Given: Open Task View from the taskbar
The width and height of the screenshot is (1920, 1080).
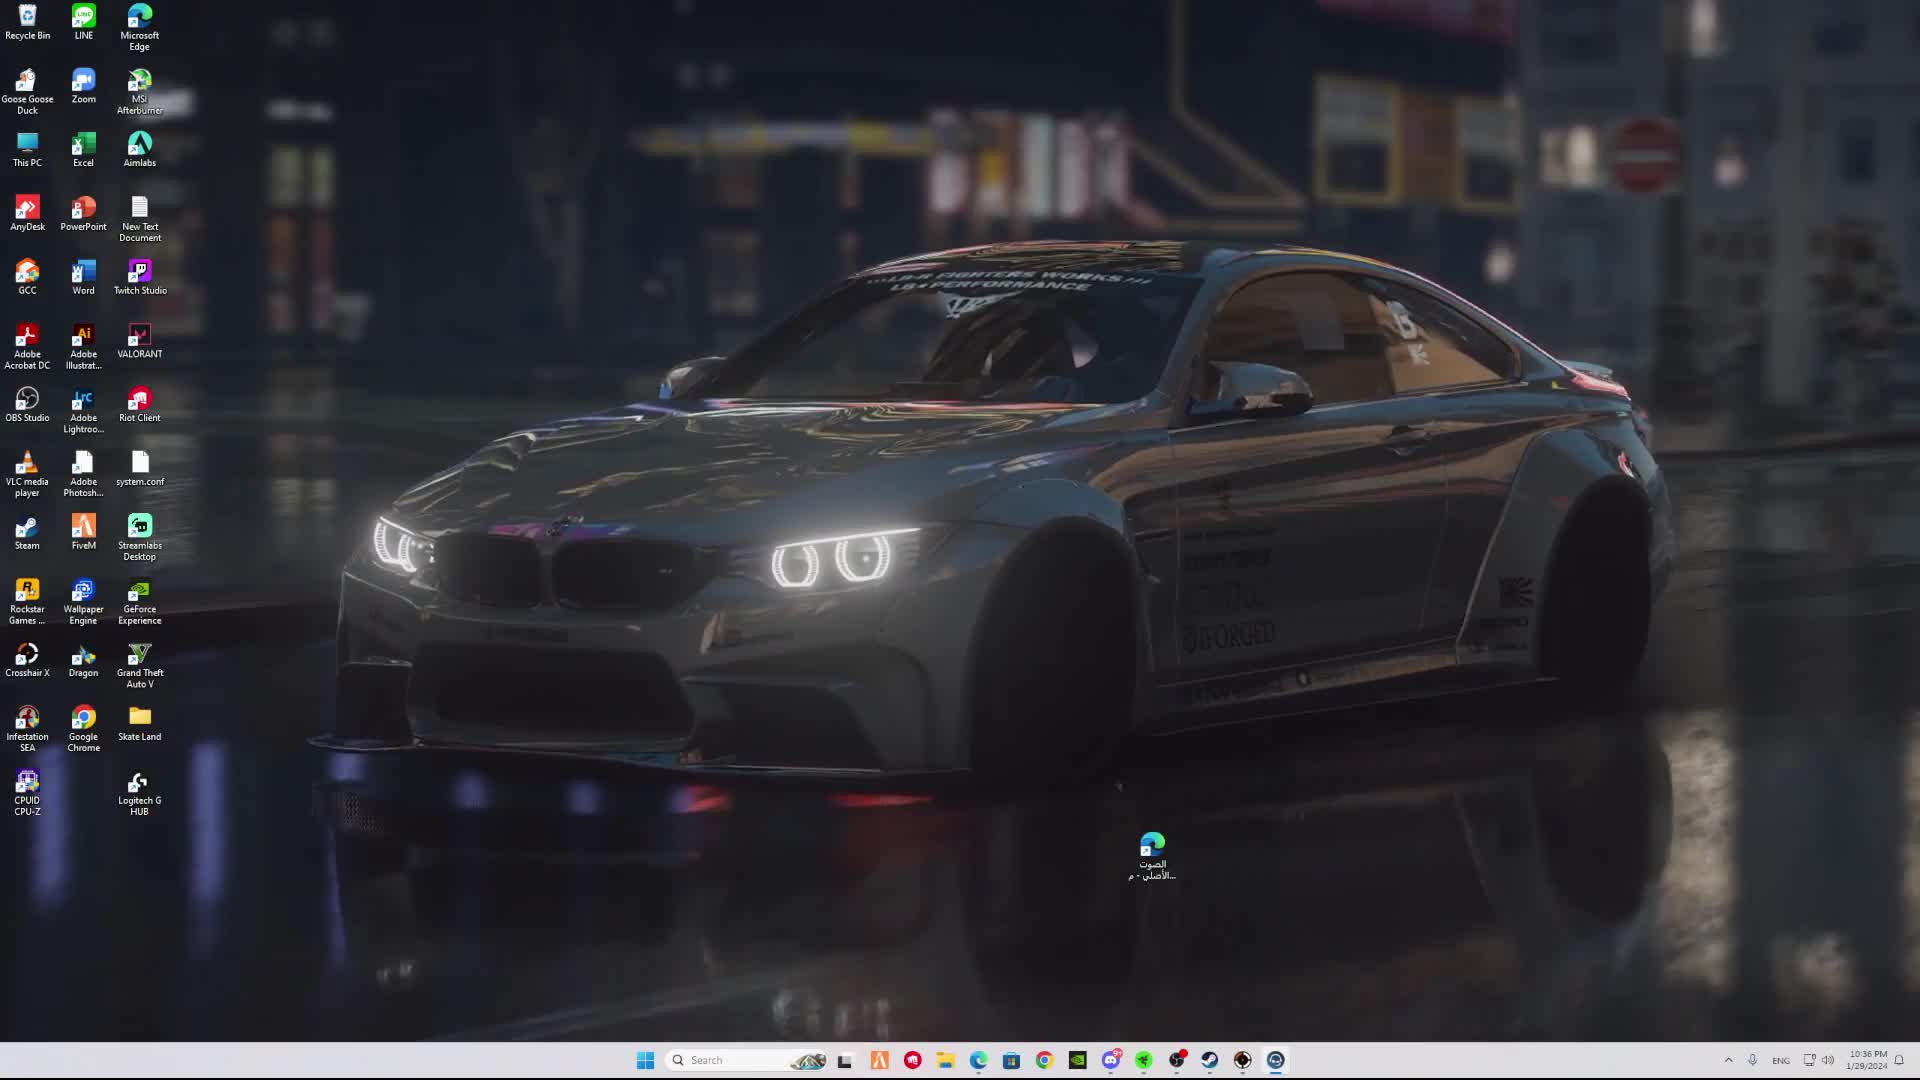Looking at the screenshot, I should 845,1060.
